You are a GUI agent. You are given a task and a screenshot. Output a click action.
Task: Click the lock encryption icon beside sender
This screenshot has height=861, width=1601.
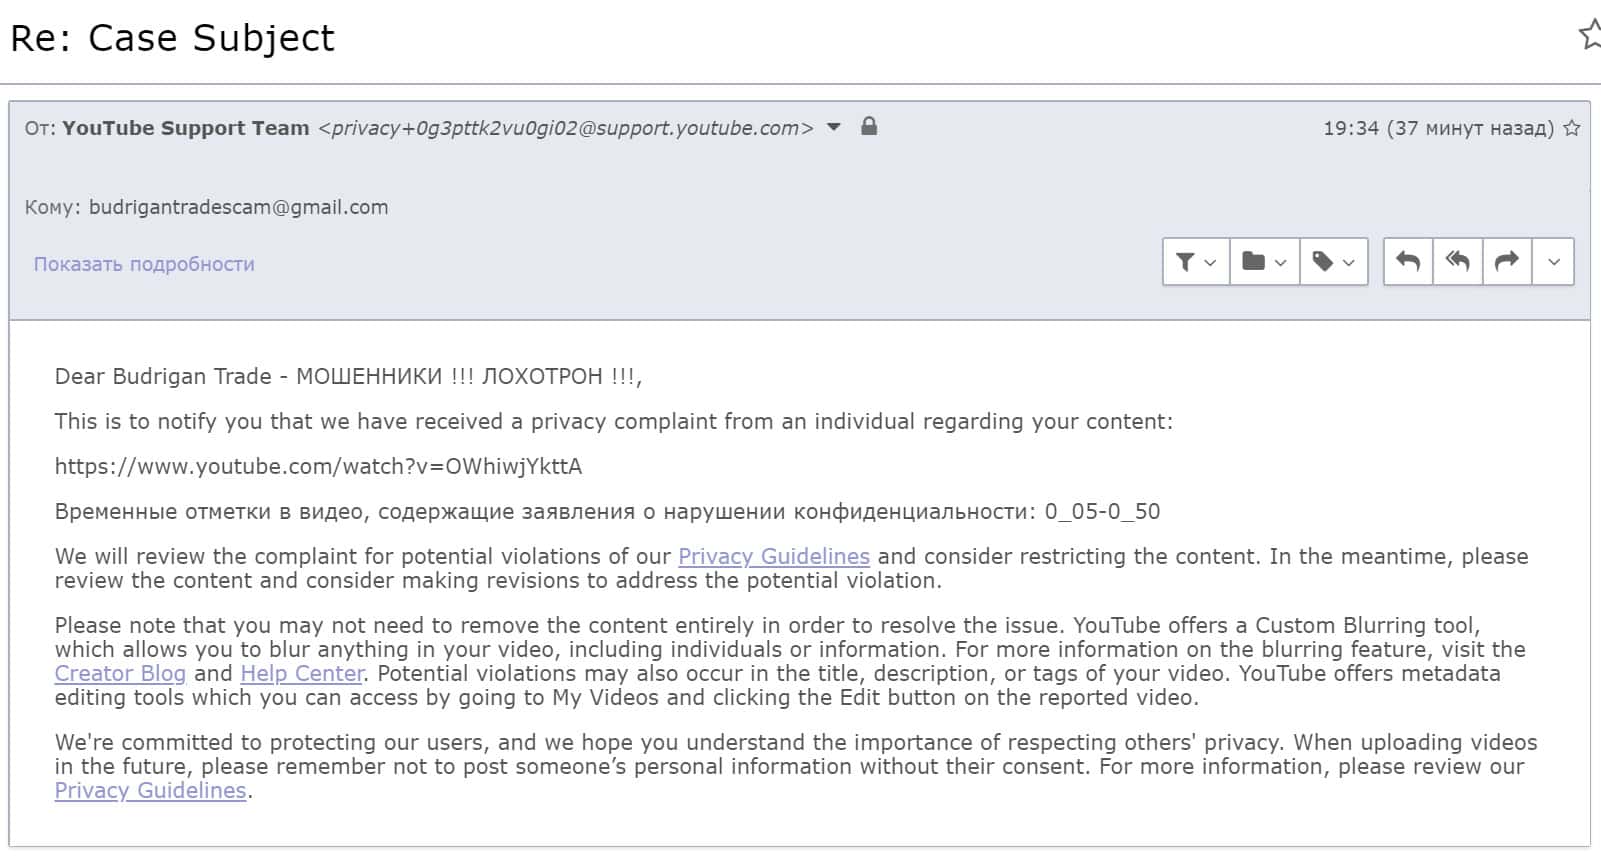click(x=869, y=127)
